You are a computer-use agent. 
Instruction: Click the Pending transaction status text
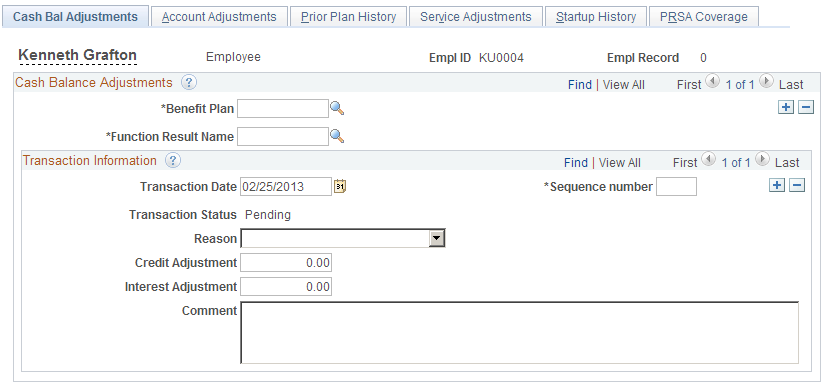coord(268,215)
